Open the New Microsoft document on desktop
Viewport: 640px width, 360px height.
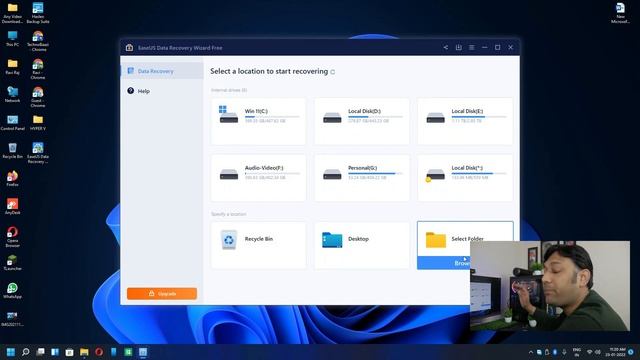coord(620,13)
